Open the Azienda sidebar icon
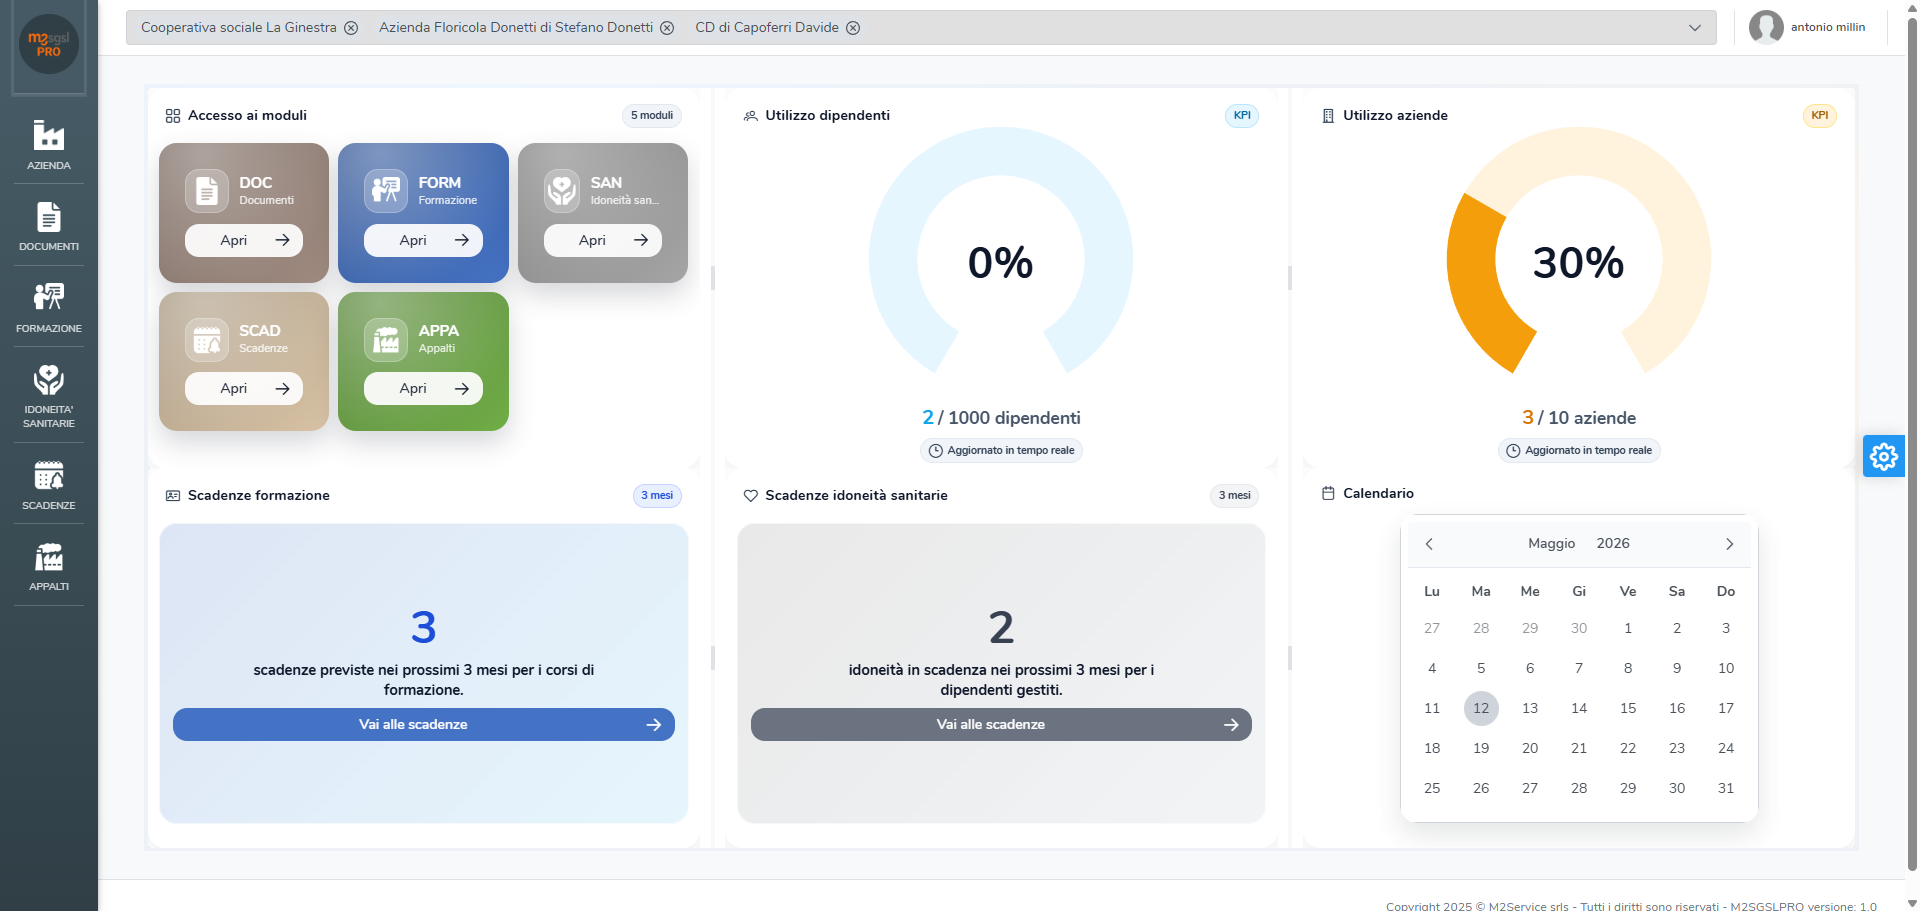This screenshot has width=1920, height=911. (x=48, y=144)
